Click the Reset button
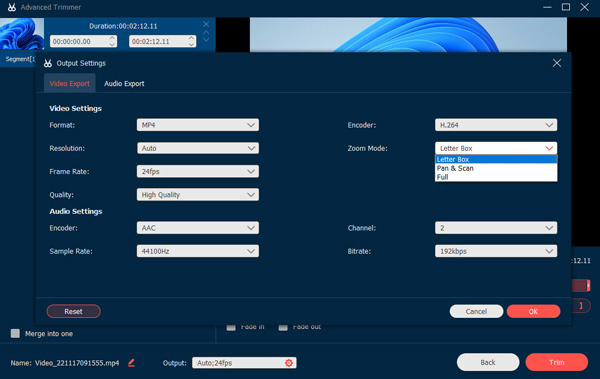This screenshot has height=379, width=600. pyautogui.click(x=73, y=311)
